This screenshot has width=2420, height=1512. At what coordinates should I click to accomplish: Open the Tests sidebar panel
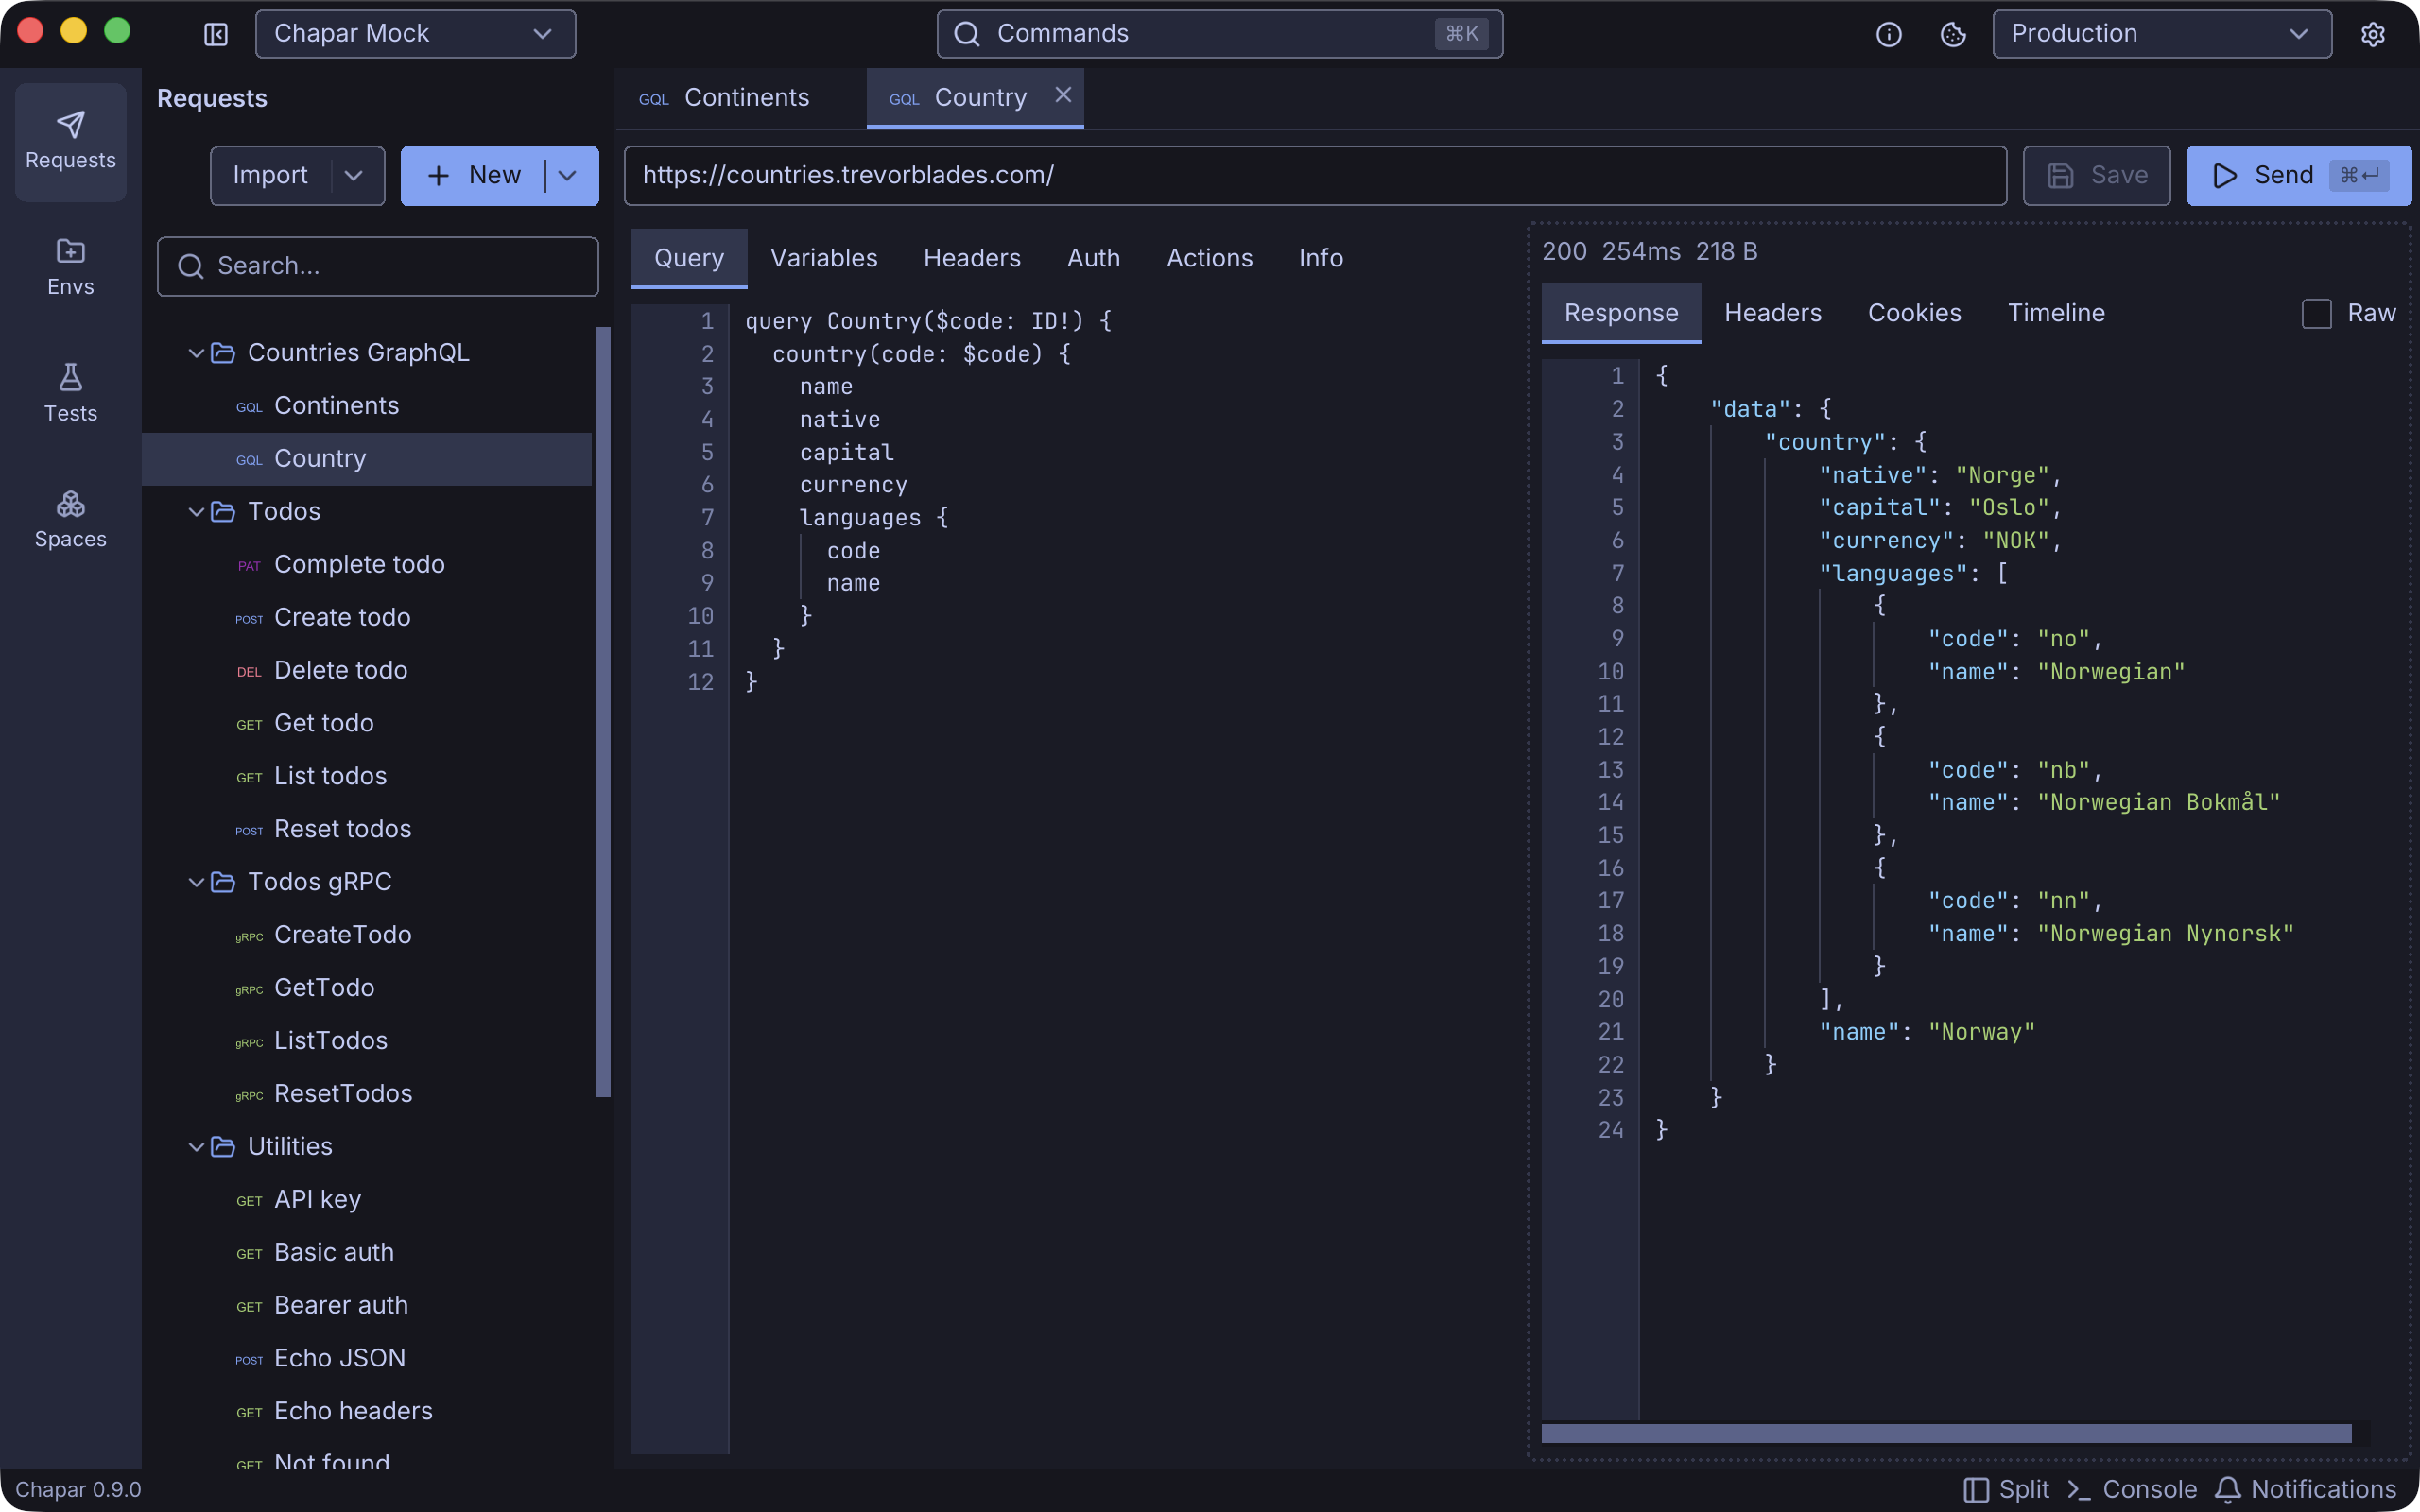click(70, 393)
